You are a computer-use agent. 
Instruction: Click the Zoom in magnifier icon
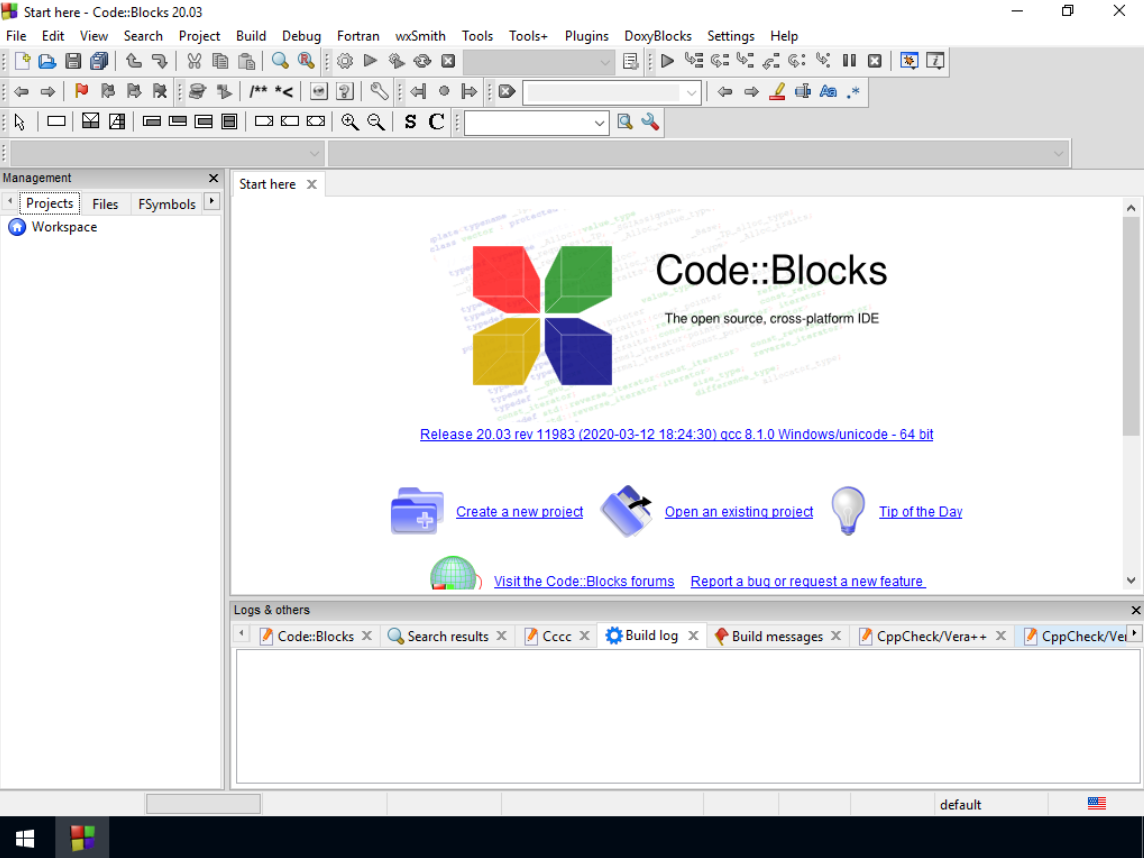349,123
